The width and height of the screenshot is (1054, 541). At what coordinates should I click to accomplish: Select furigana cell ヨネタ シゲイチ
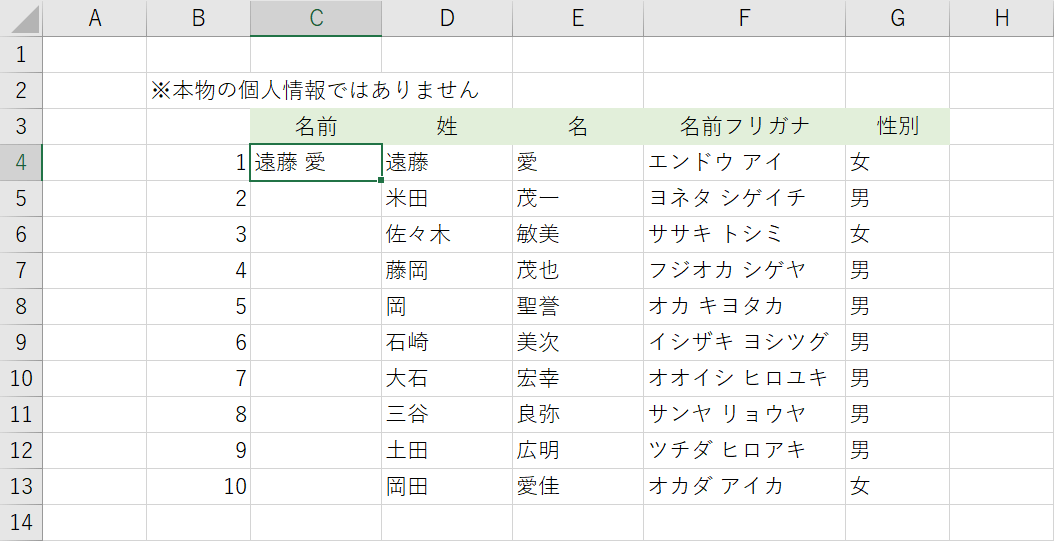pos(745,198)
